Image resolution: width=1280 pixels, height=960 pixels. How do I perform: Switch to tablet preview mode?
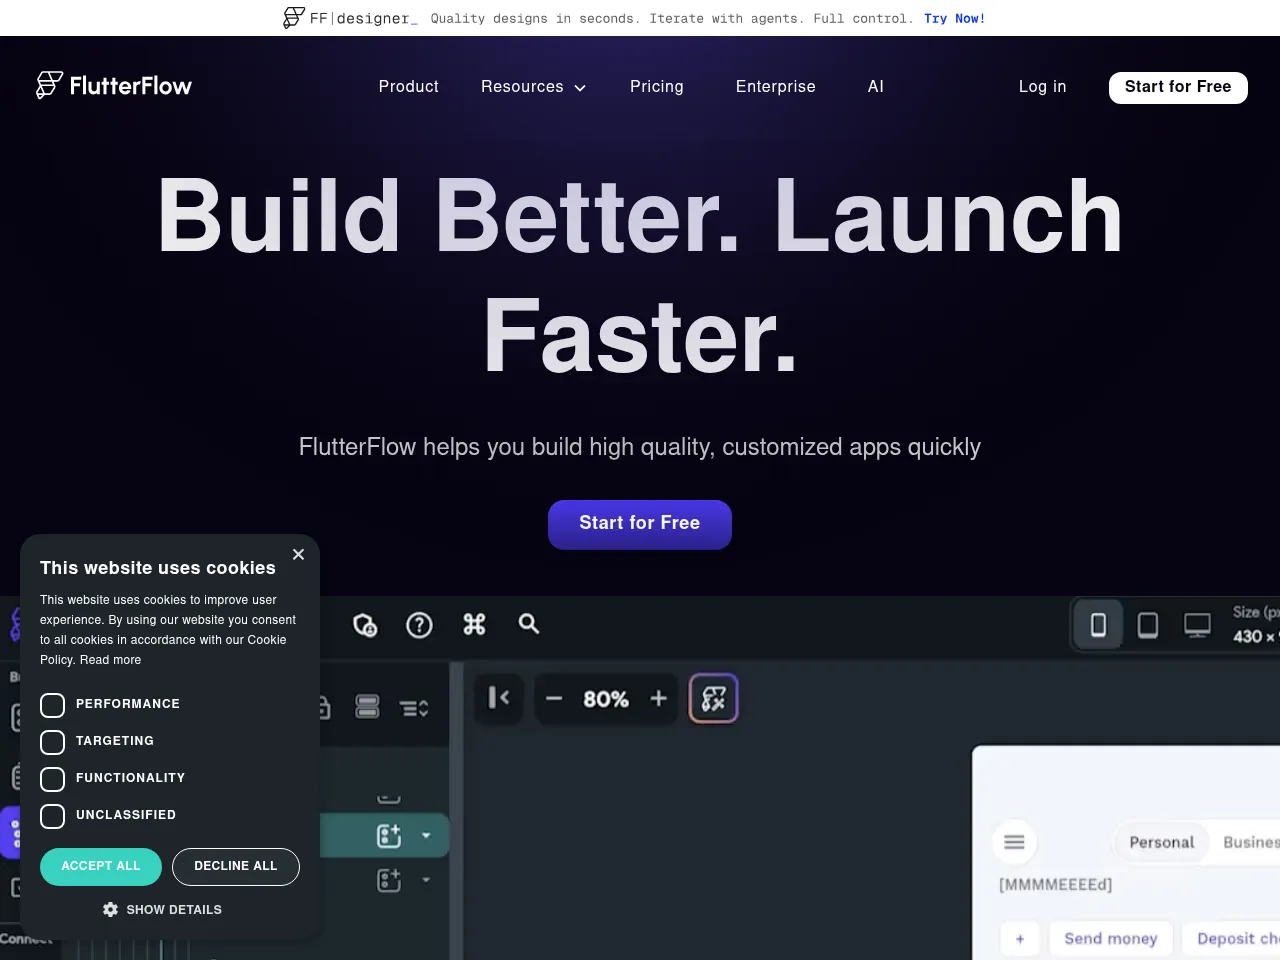[1148, 624]
